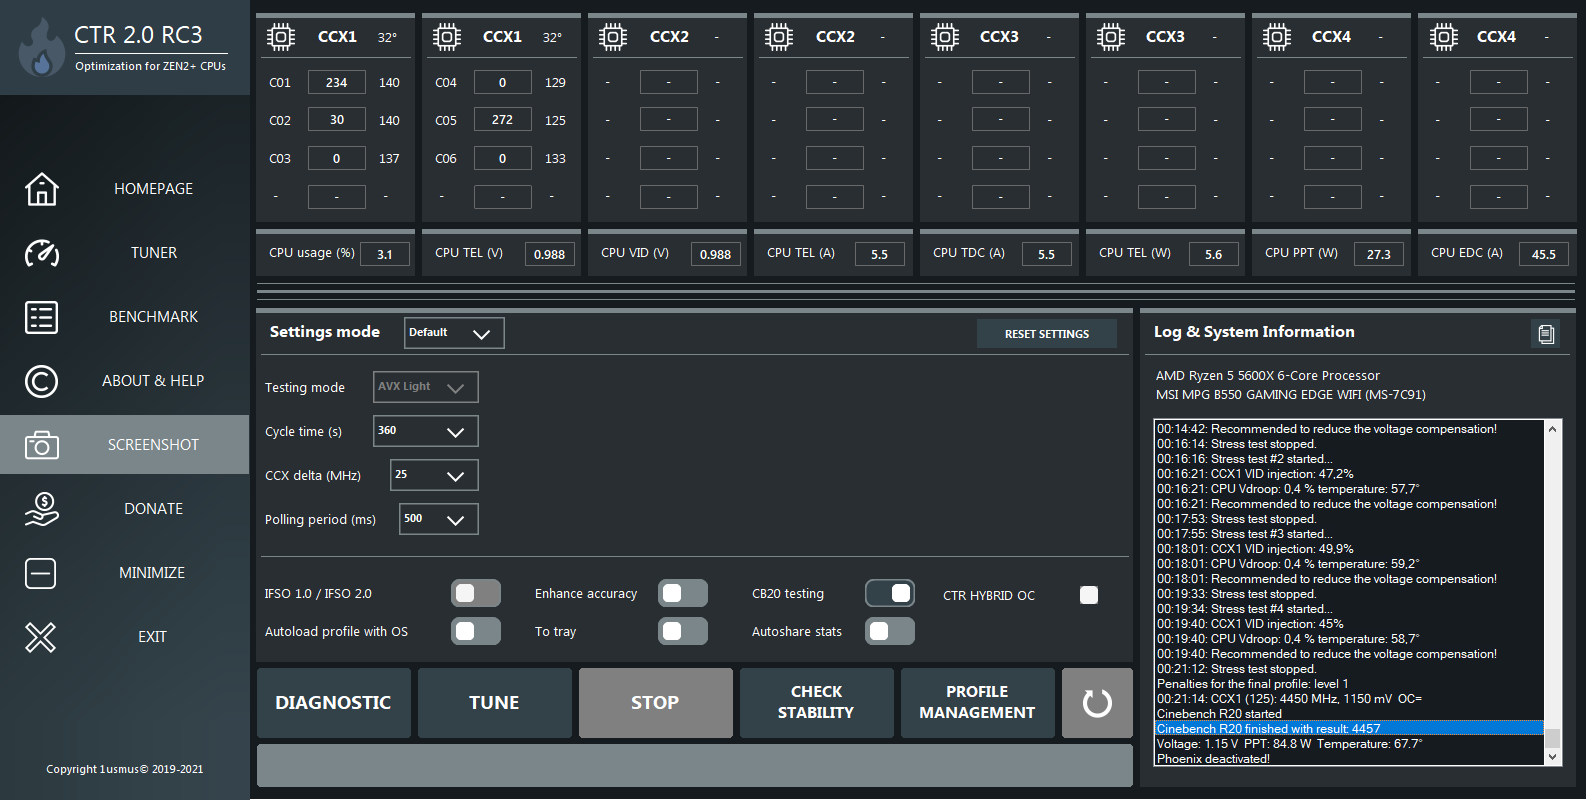Toggle Autoload profile with OS
Viewport: 1586px width, 800px height.
coord(476,631)
